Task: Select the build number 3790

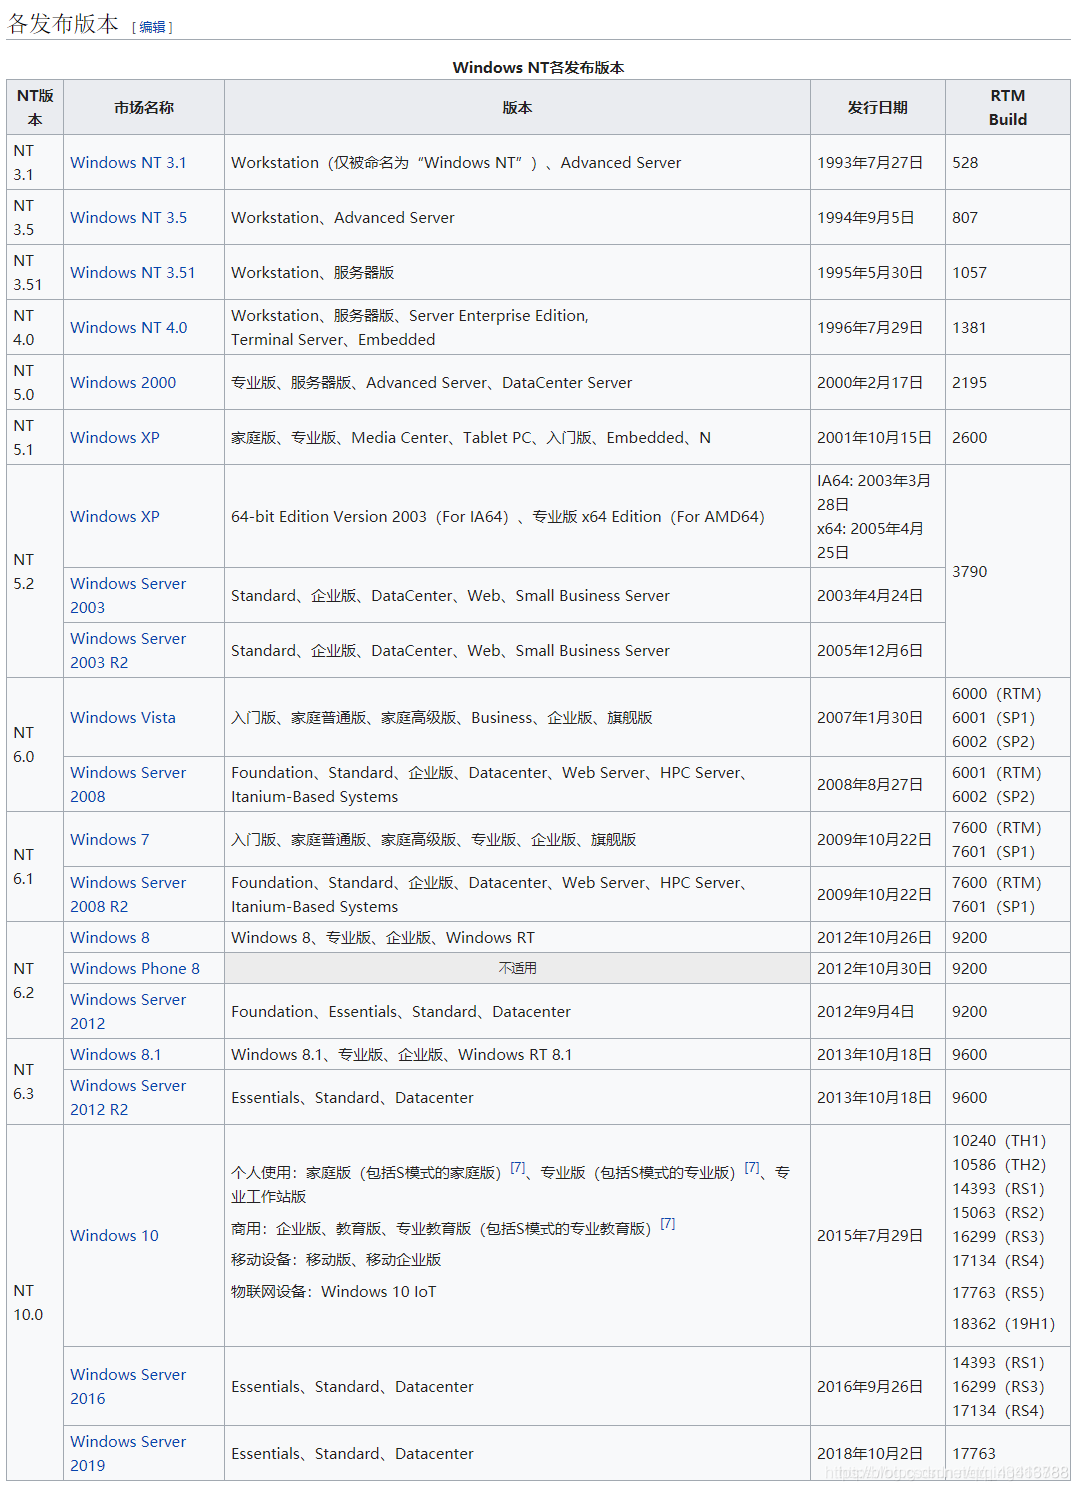Action: point(969,572)
